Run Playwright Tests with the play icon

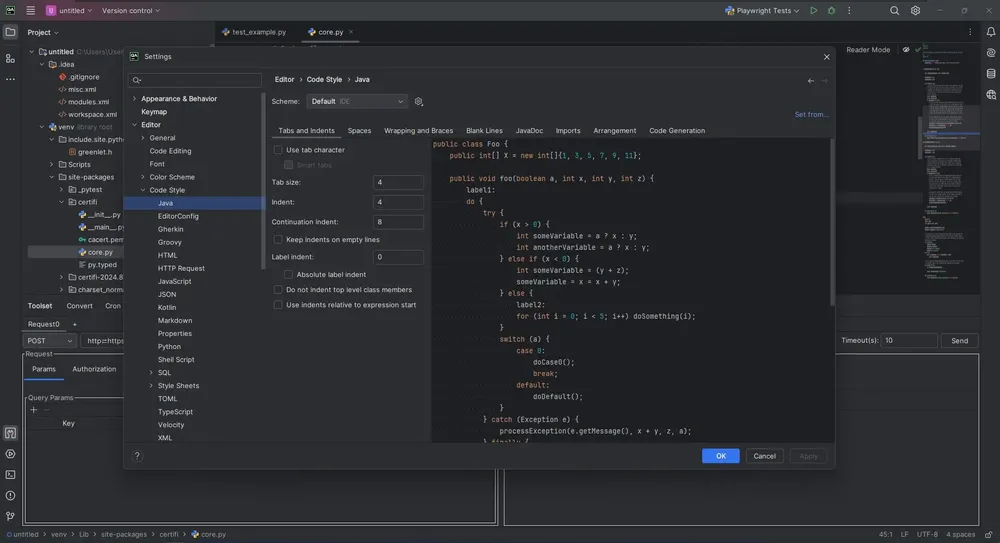(x=813, y=11)
